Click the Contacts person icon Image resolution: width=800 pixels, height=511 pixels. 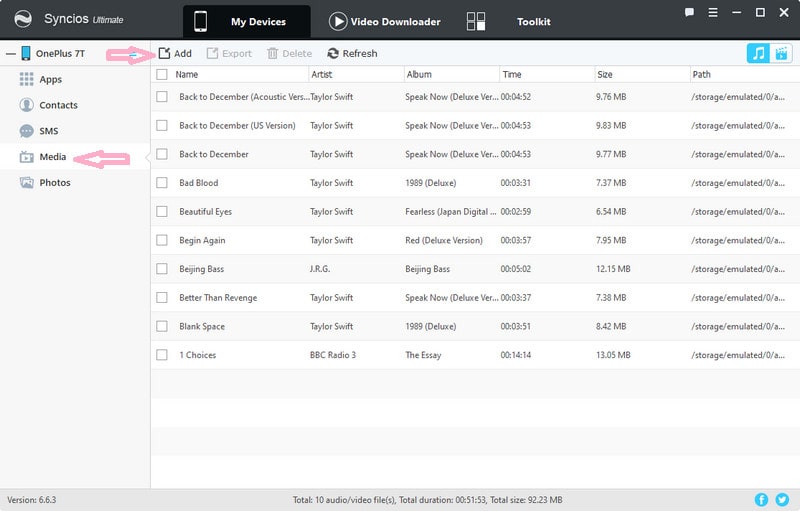[x=26, y=105]
